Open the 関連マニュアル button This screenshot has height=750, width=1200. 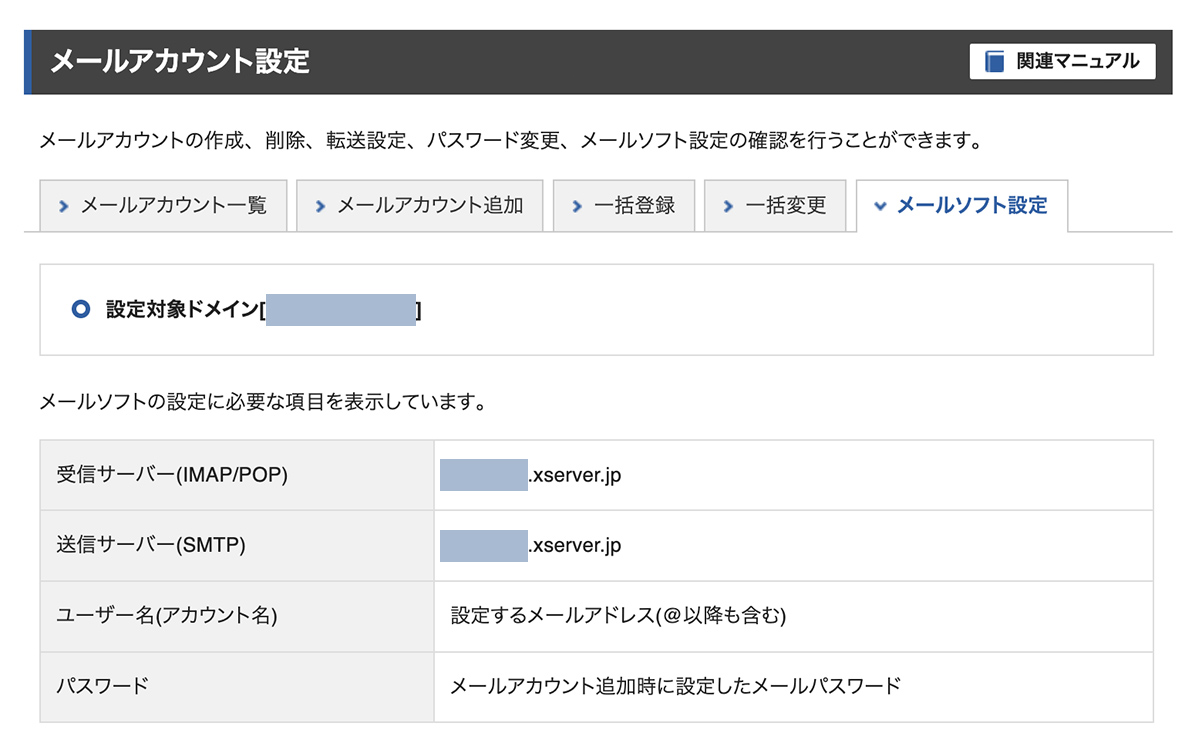pos(1062,62)
